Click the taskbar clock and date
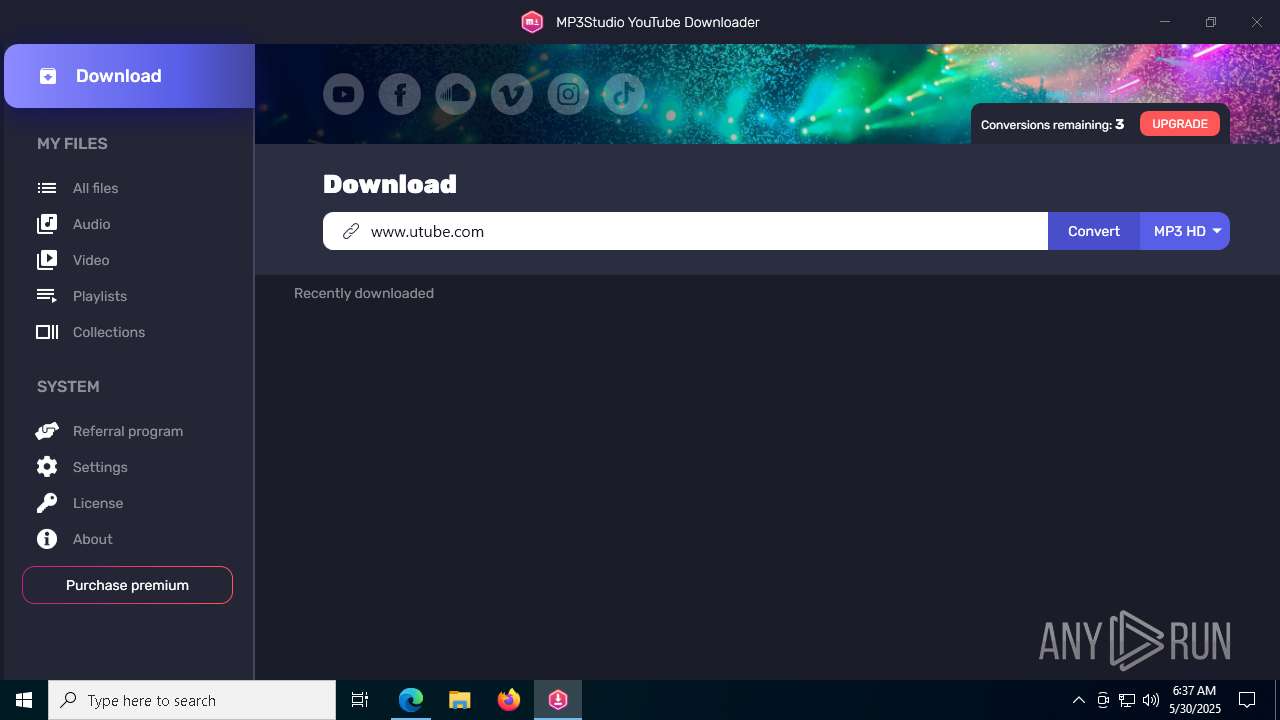Image resolution: width=1280 pixels, height=720 pixels. click(x=1194, y=700)
